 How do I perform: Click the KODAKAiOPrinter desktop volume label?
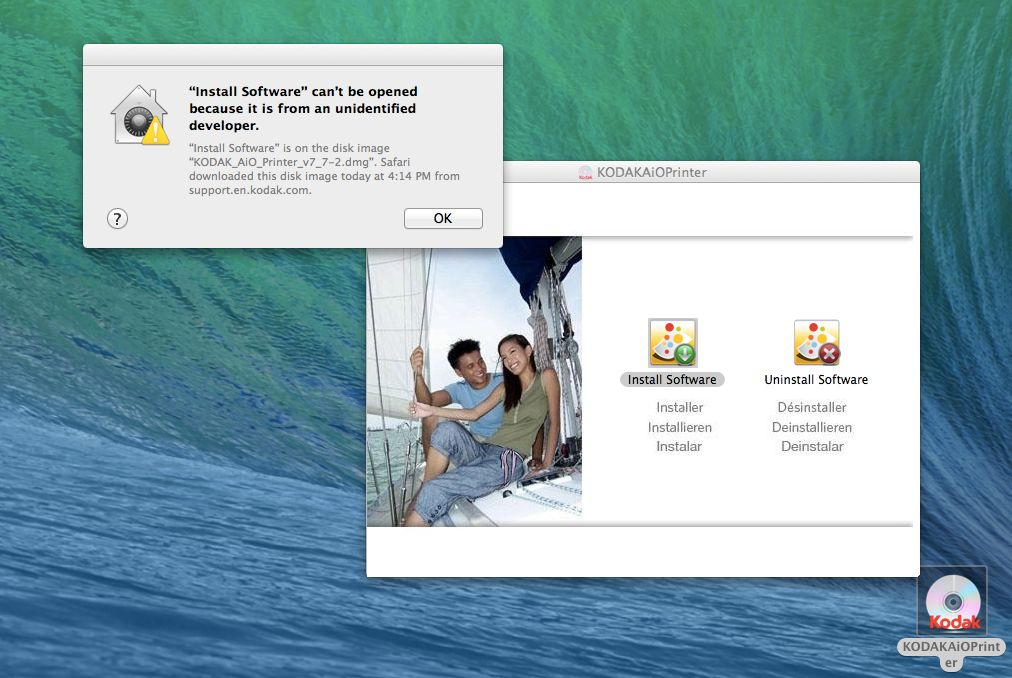coord(951,655)
